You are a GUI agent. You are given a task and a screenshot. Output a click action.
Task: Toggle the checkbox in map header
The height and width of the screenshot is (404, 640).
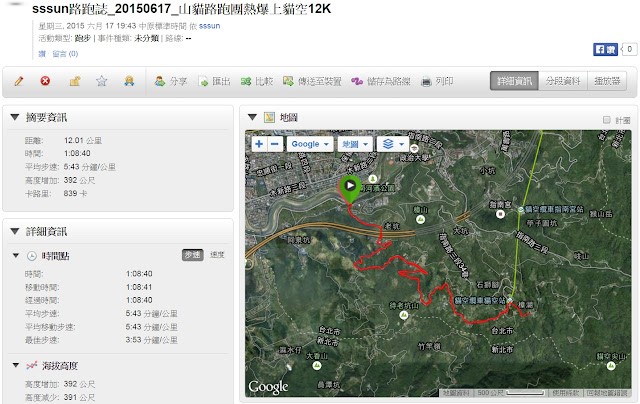click(x=607, y=120)
